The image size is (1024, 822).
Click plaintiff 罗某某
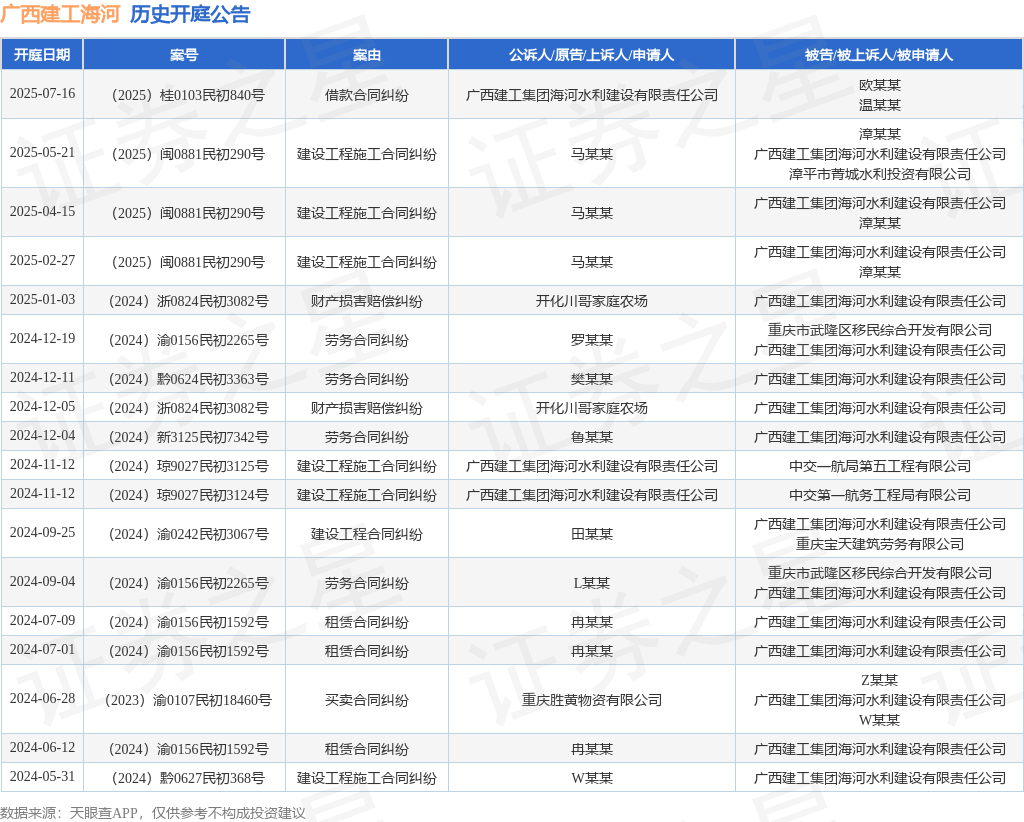[592, 340]
